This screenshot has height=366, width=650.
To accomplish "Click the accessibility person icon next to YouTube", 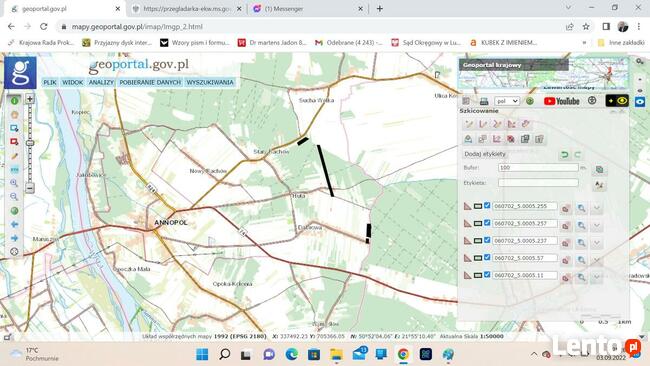I will coord(592,101).
